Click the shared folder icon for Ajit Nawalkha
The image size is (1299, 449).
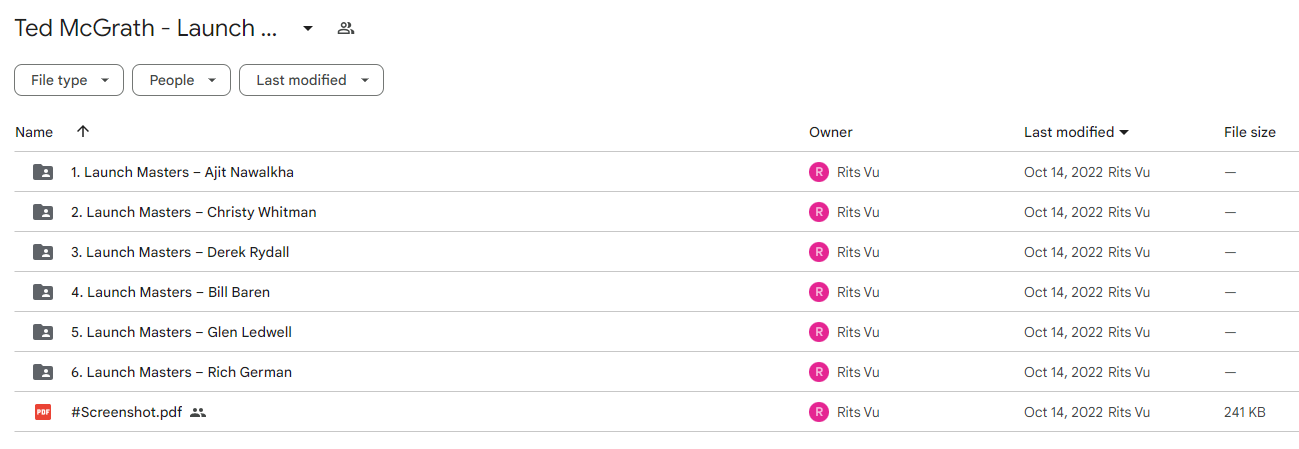point(43,172)
